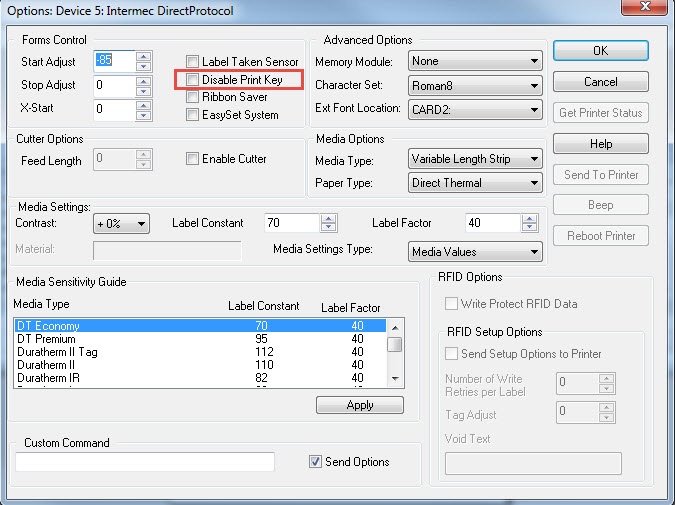
Task: Uncheck the Send Options checkbox
Action: (x=315, y=462)
